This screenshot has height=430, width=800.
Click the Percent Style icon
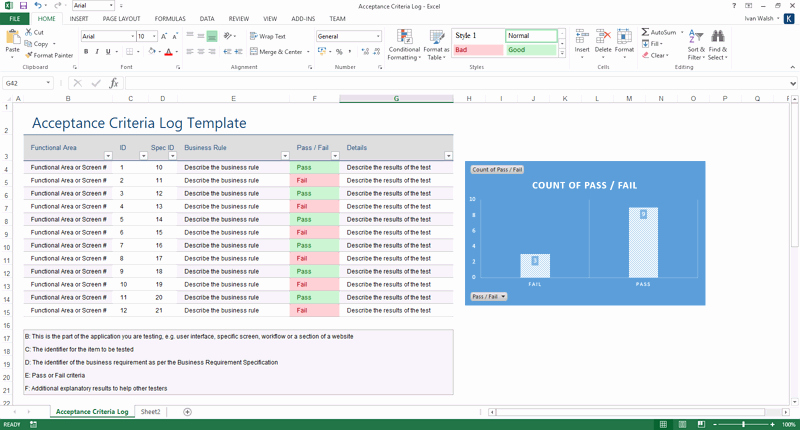point(339,52)
